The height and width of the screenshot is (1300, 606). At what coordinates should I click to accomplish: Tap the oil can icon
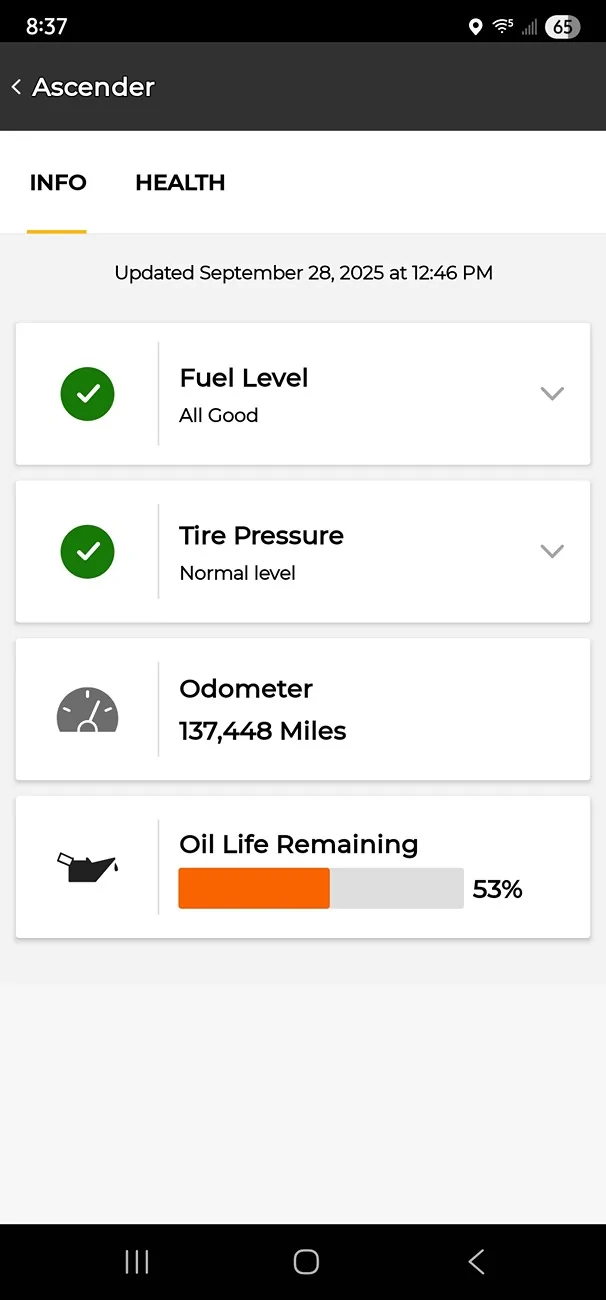click(x=87, y=867)
